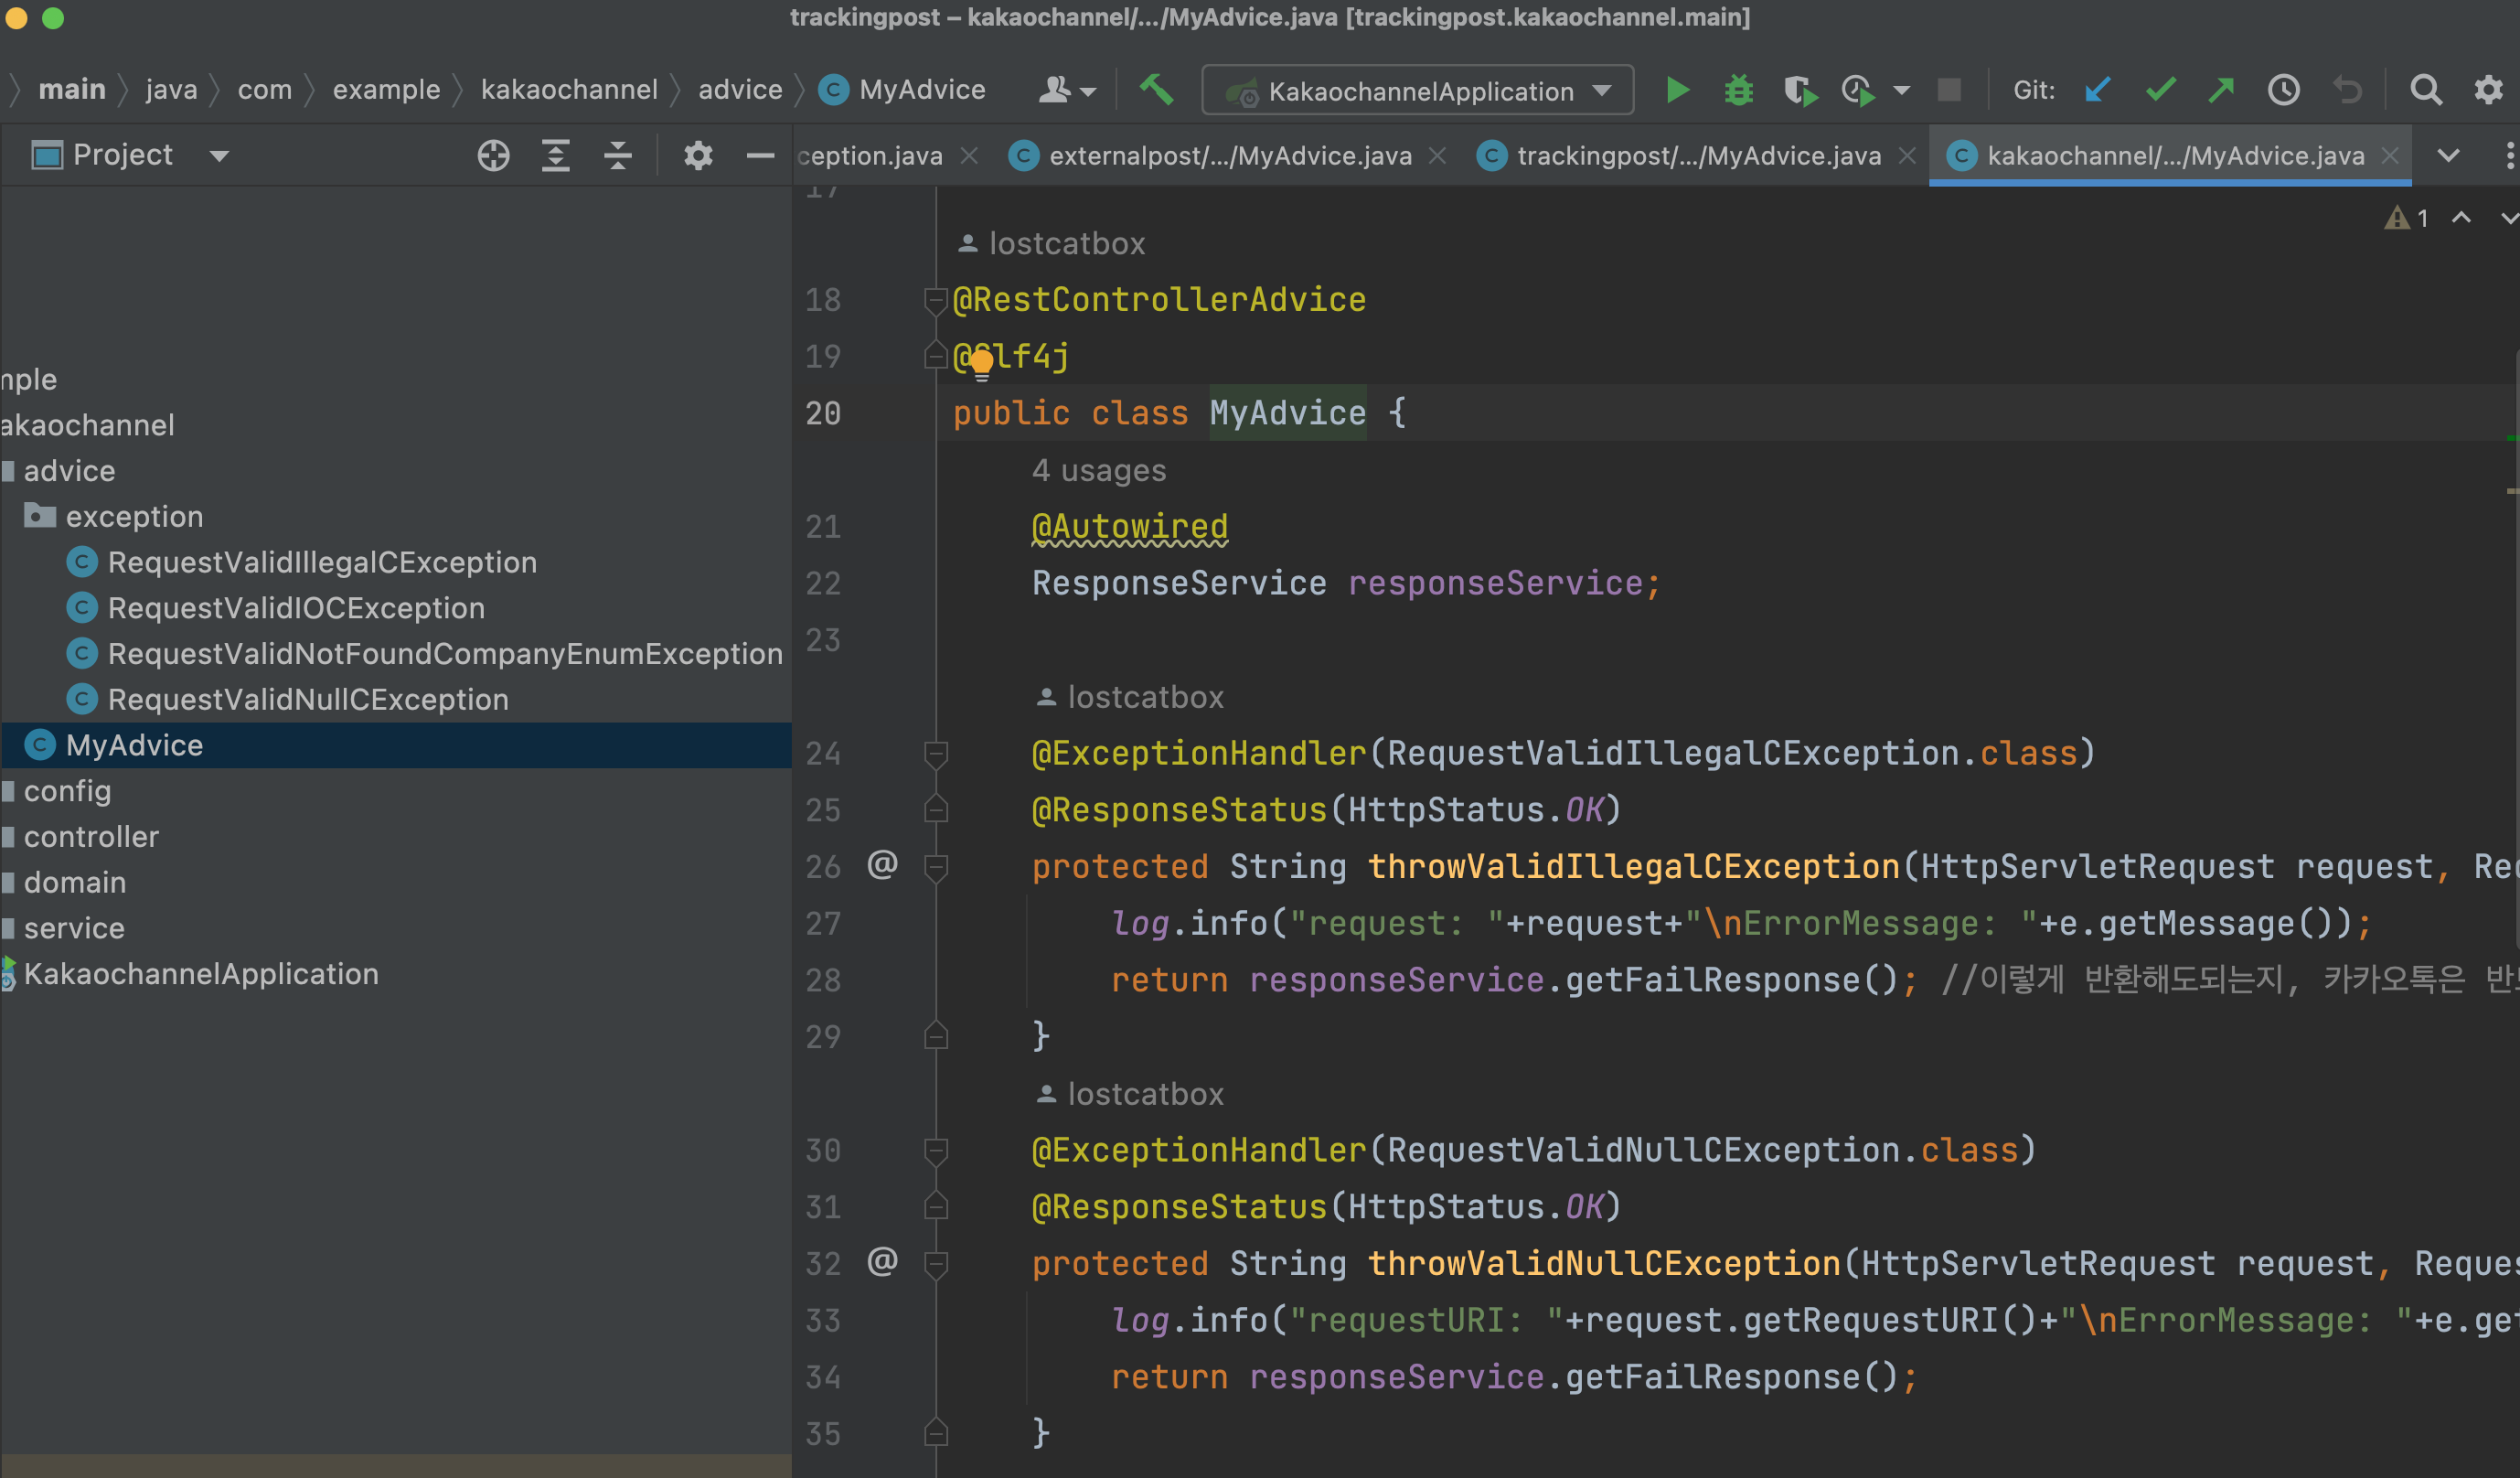Click Git commit checkmark icon
The image size is (2520, 1478).
click(2160, 91)
